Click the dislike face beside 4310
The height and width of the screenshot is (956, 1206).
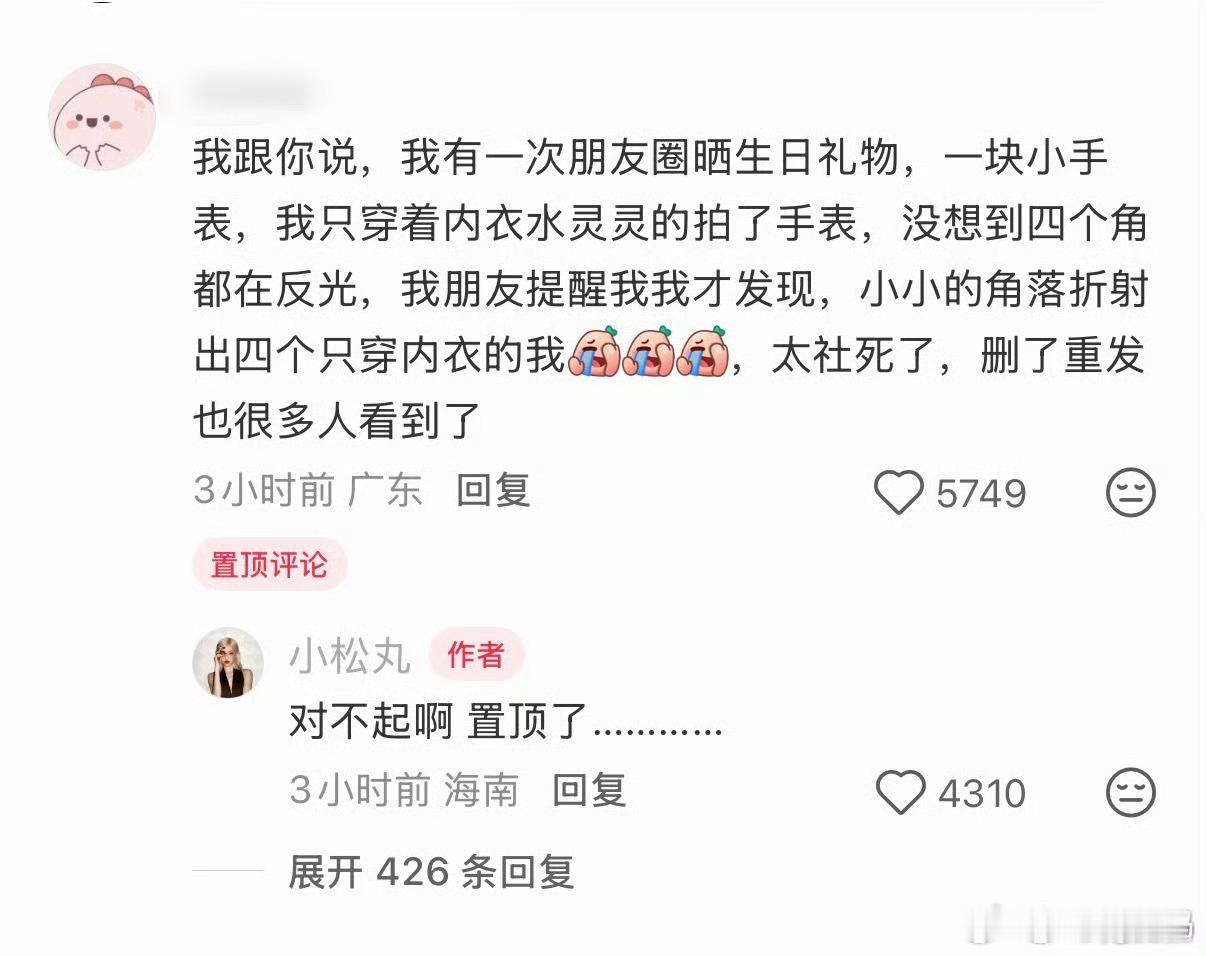[1131, 793]
